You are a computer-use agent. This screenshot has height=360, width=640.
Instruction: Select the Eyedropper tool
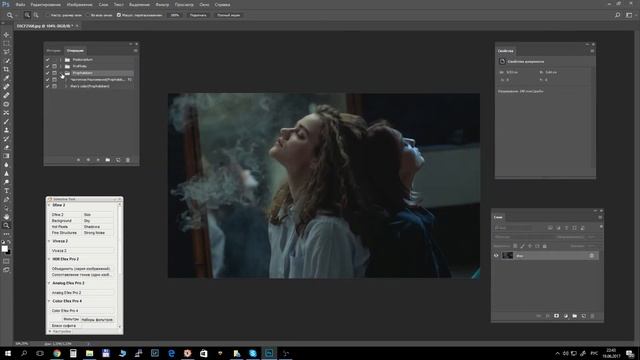[6, 78]
